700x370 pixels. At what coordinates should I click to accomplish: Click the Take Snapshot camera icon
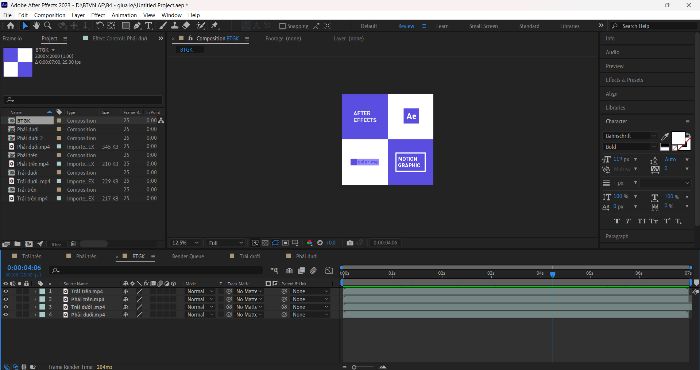coord(350,243)
